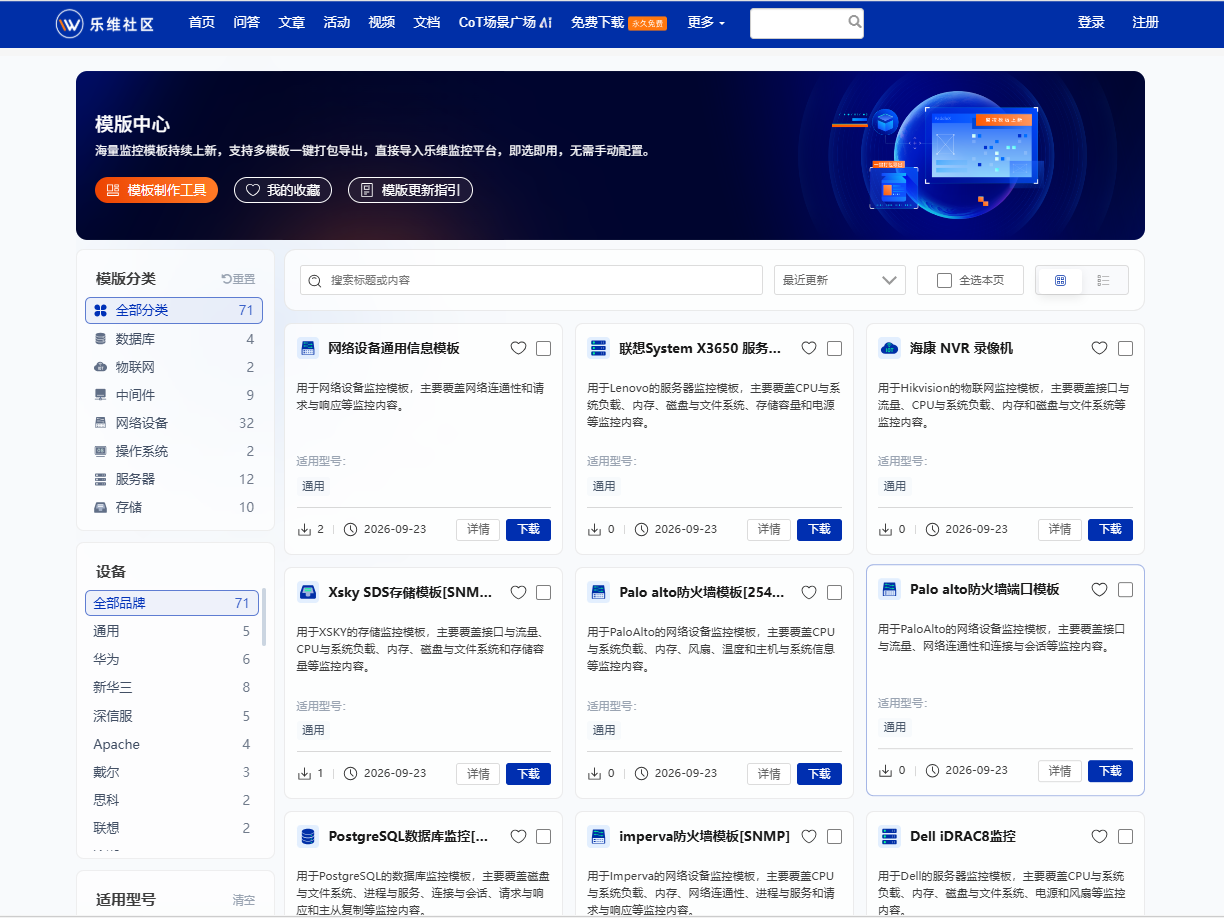Viewport: 1224px width, 920px height.
Task: Select the 联想System X3650 card checkbox
Action: pos(834,348)
